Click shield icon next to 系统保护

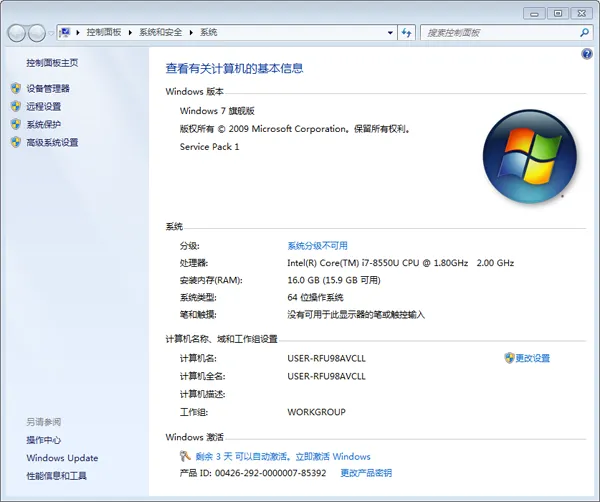[x=16, y=124]
